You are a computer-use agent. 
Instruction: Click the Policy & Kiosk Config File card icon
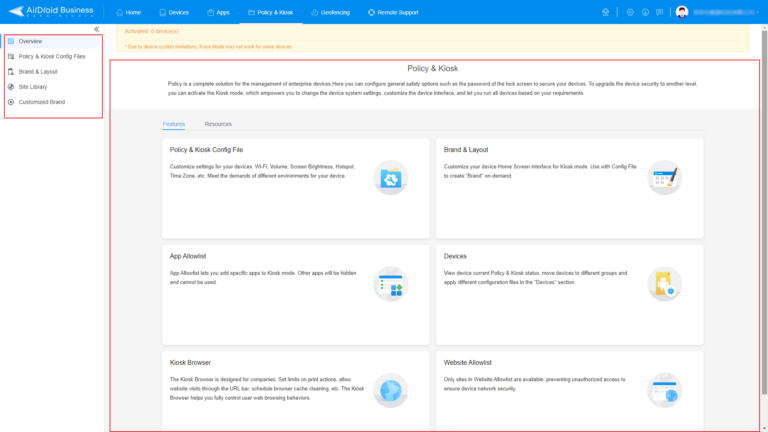[390, 178]
